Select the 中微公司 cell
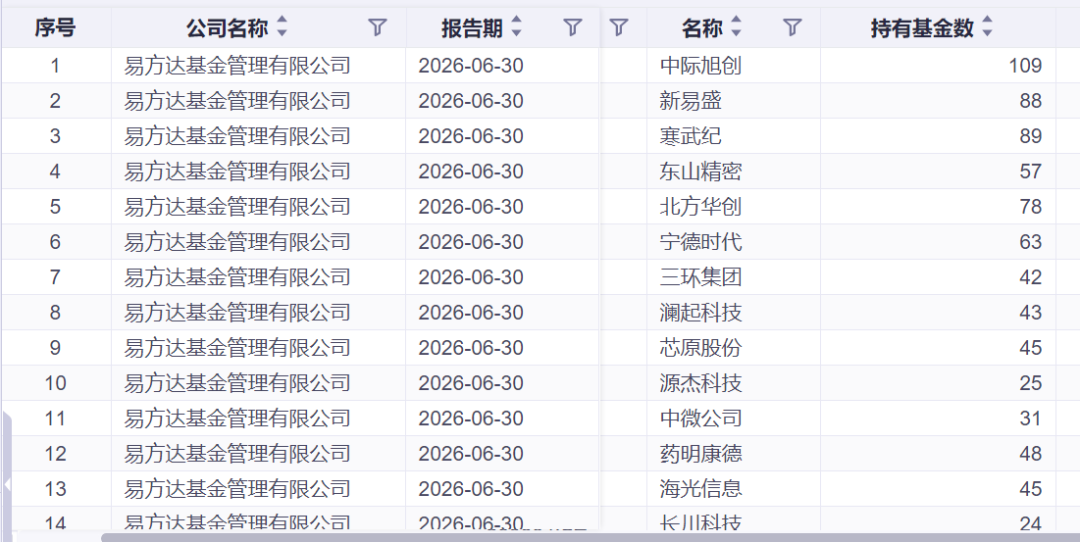The height and width of the screenshot is (542, 1080). coord(734,418)
